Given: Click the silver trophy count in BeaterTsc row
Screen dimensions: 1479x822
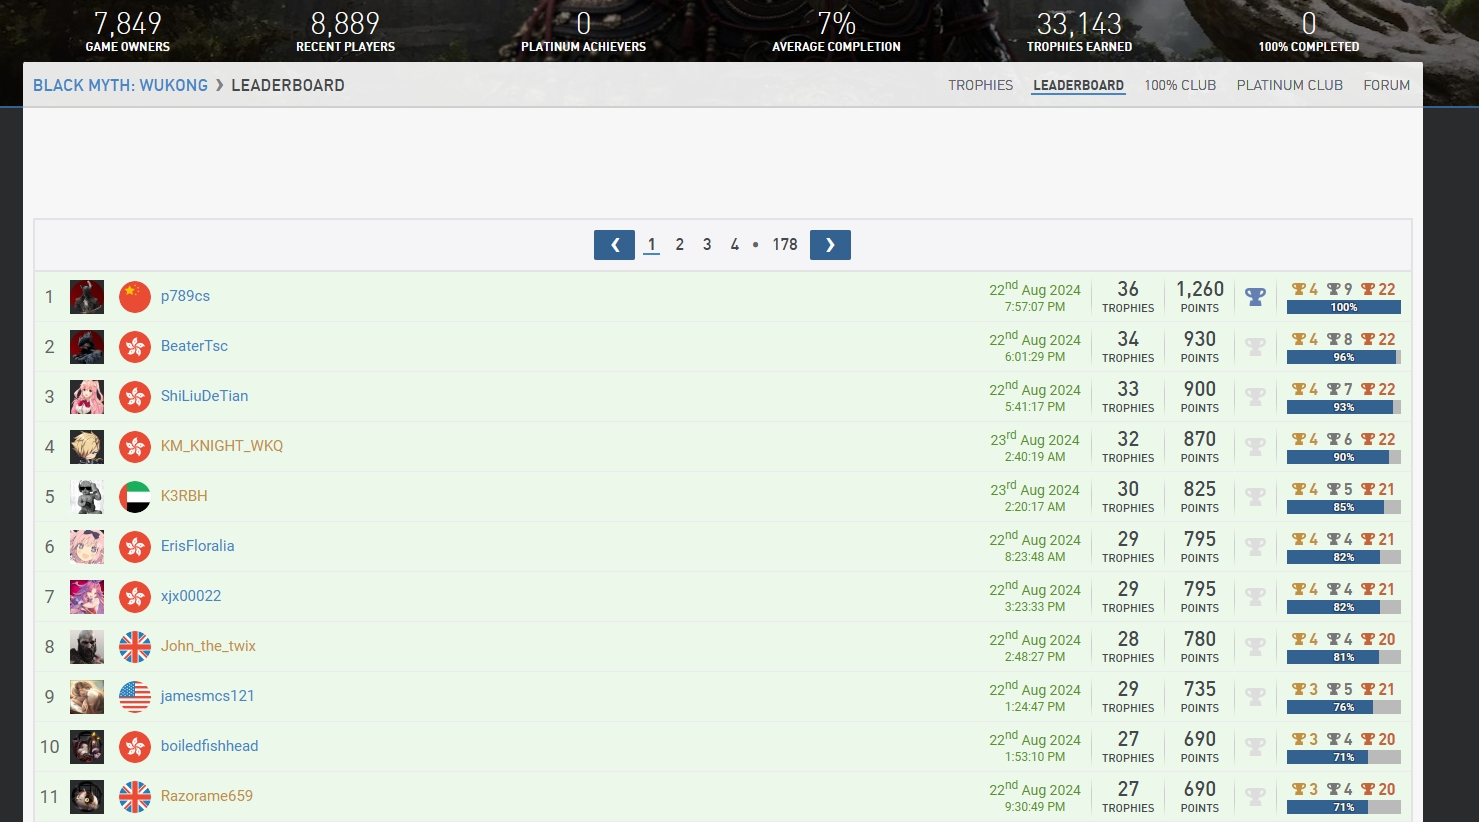Looking at the screenshot, I should click(1340, 340).
